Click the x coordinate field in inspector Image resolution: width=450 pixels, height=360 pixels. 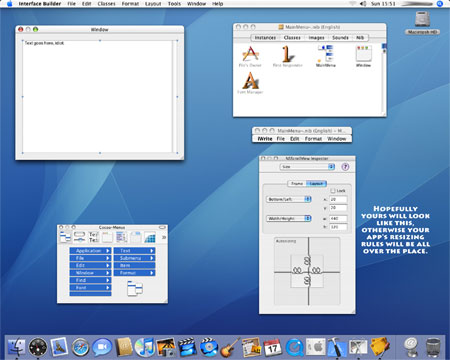pos(338,199)
